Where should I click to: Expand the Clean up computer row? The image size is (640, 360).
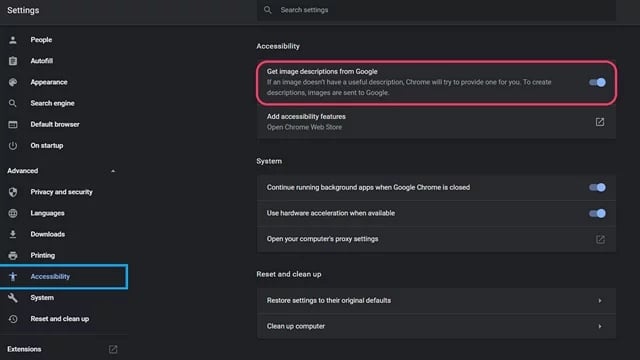point(436,326)
